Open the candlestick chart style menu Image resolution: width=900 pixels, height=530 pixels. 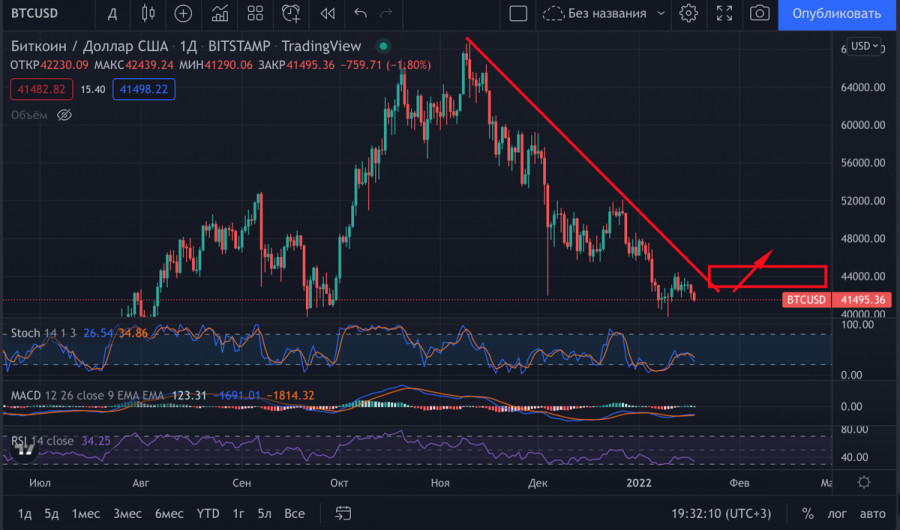click(148, 13)
